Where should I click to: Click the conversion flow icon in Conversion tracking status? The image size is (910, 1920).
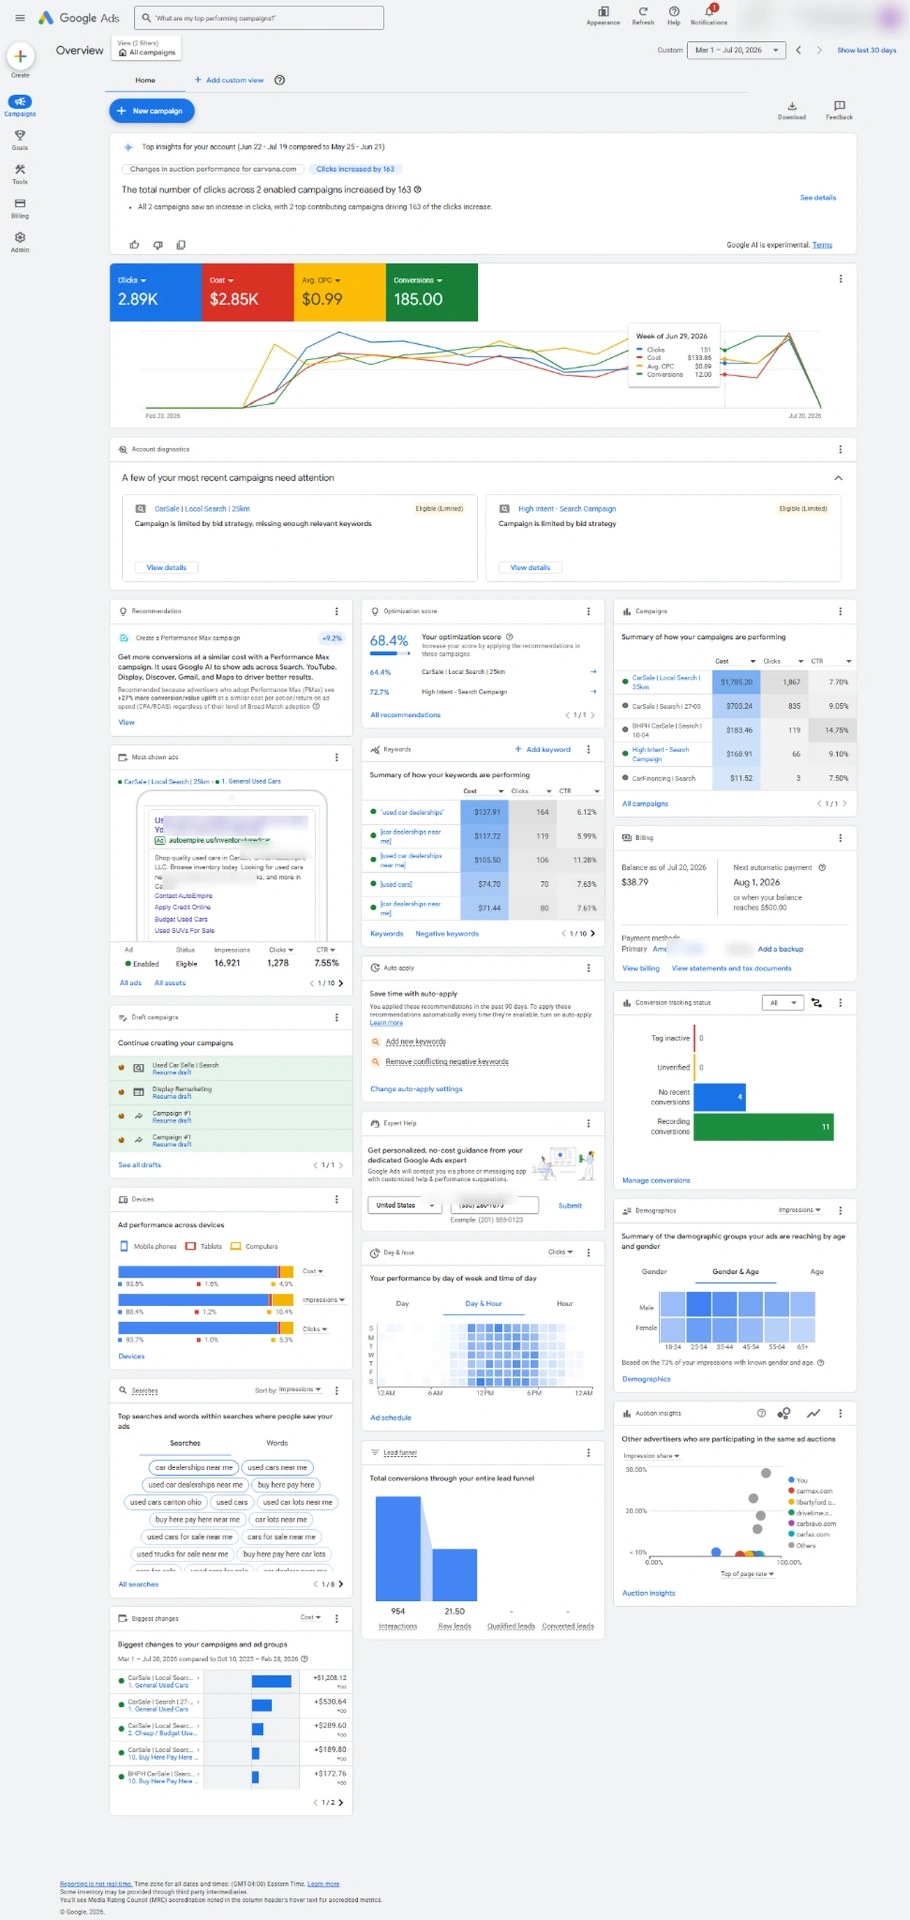(x=817, y=1002)
